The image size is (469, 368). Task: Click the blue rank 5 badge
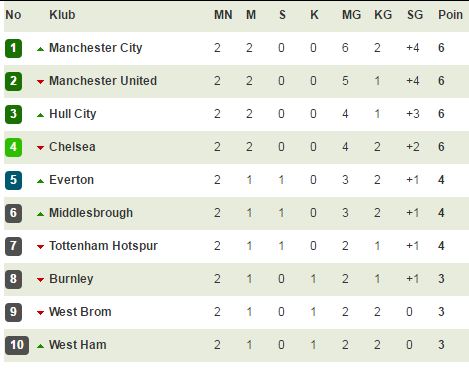click(x=13, y=180)
